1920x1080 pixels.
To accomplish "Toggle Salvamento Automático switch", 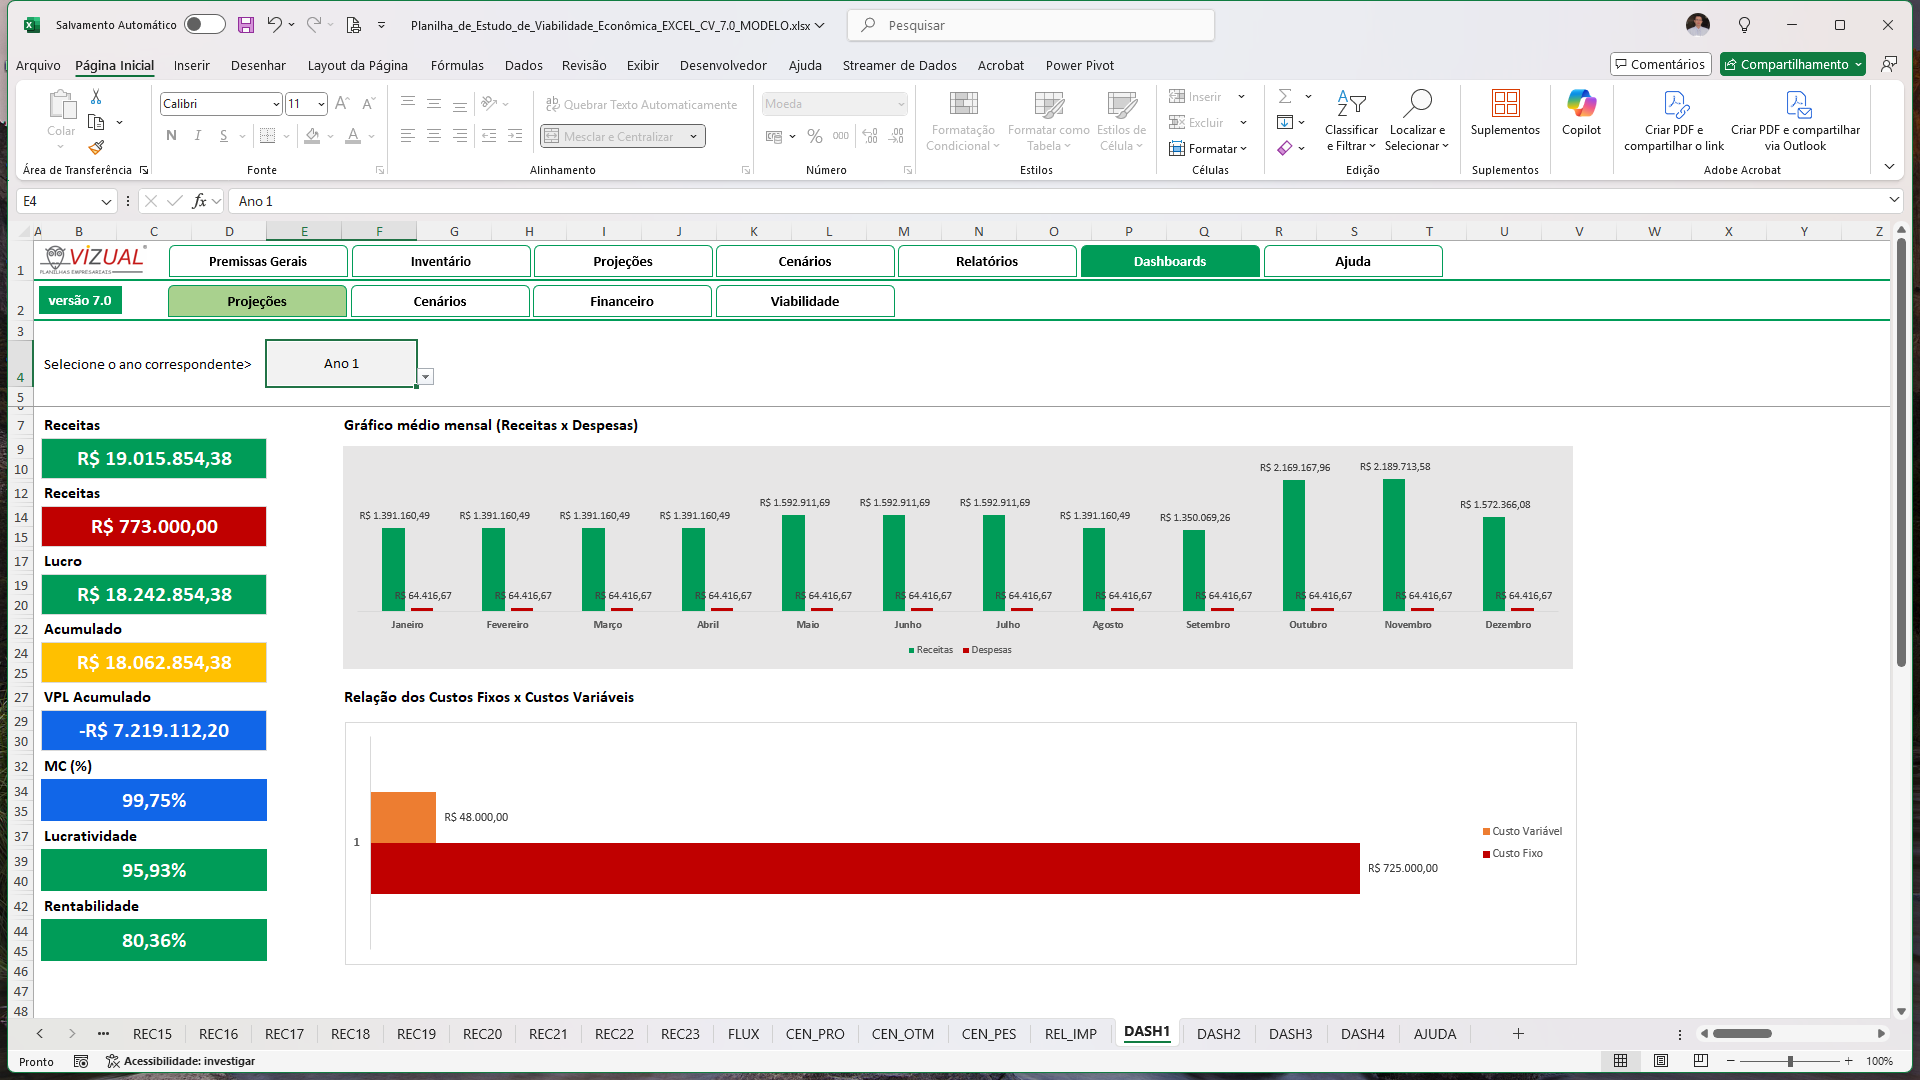I will tap(204, 25).
